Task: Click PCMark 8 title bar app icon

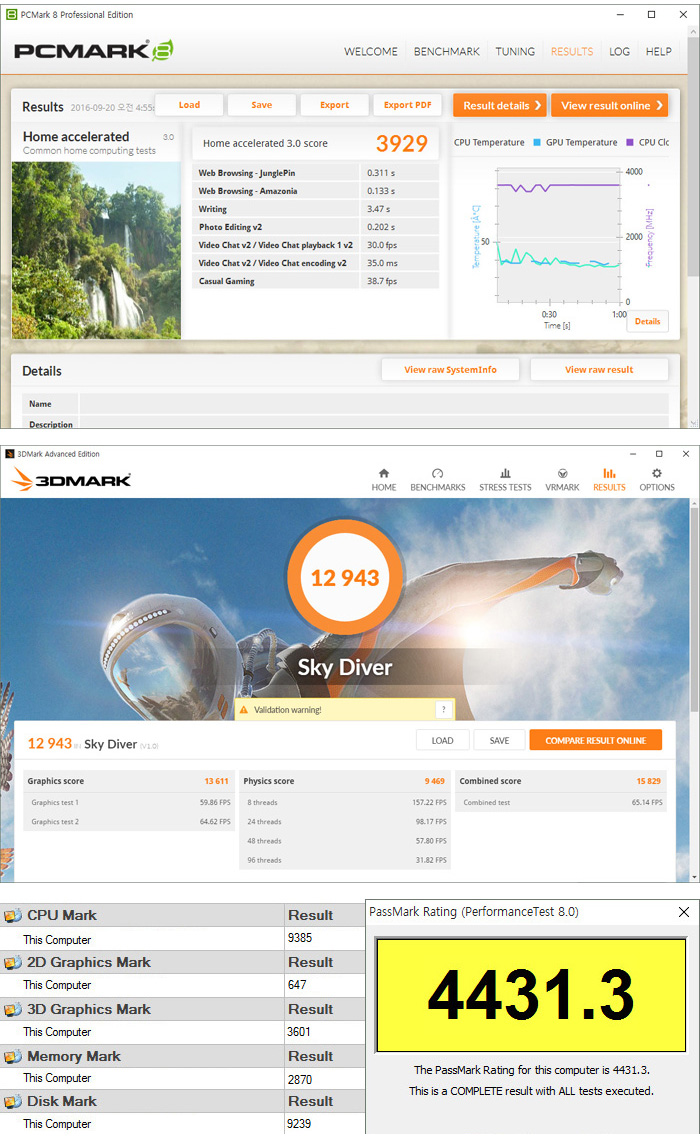Action: click(11, 15)
